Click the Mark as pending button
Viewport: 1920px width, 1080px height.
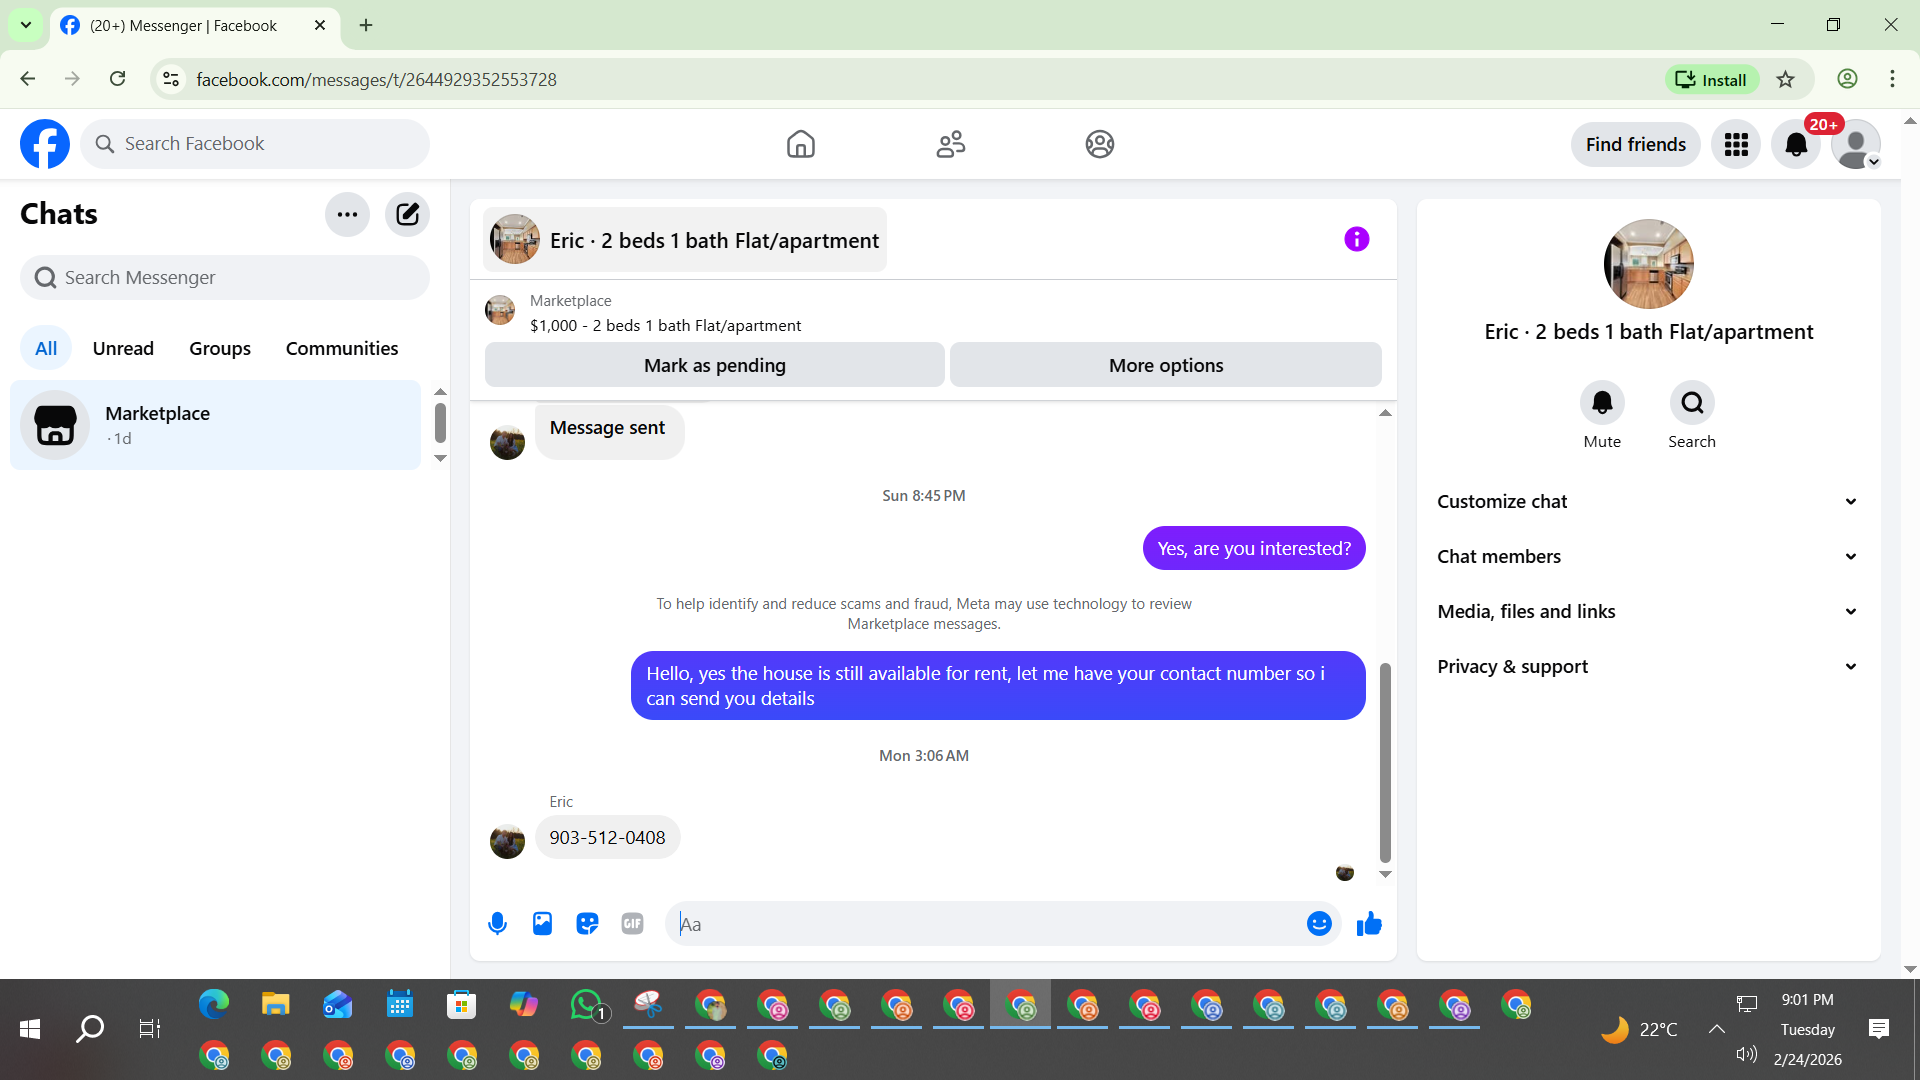point(714,365)
